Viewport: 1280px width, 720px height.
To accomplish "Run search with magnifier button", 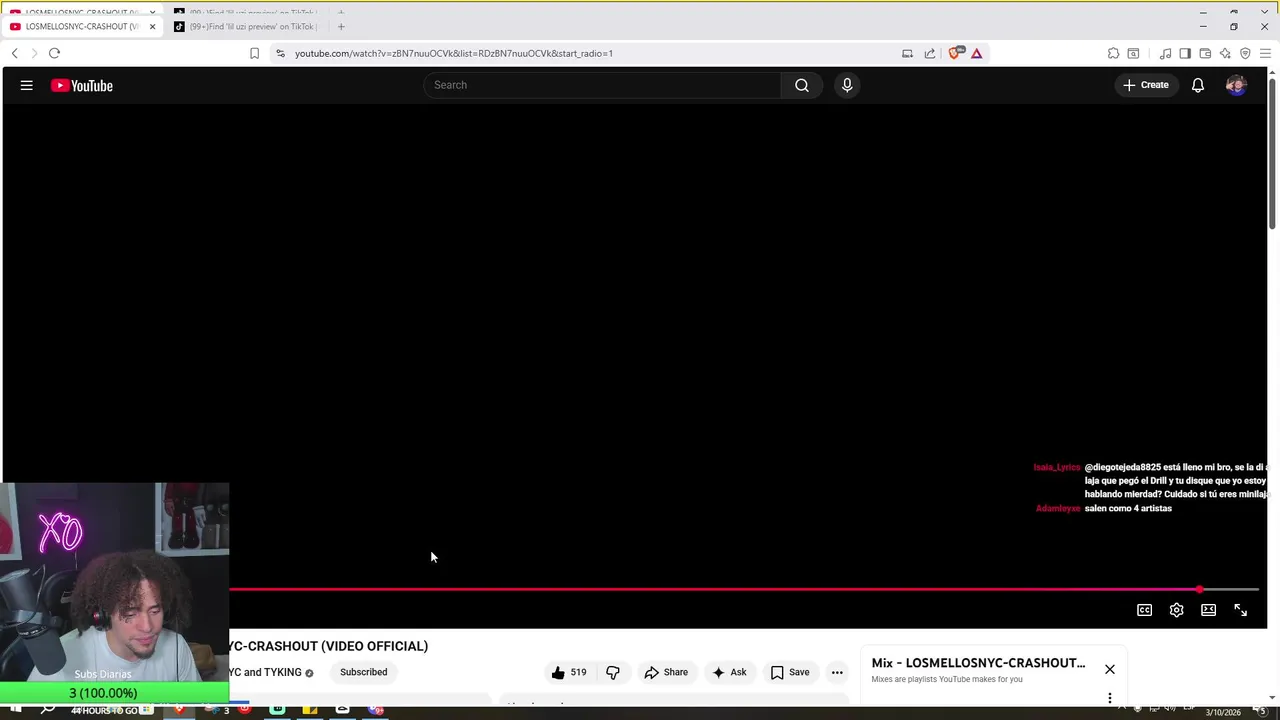I will [x=802, y=85].
